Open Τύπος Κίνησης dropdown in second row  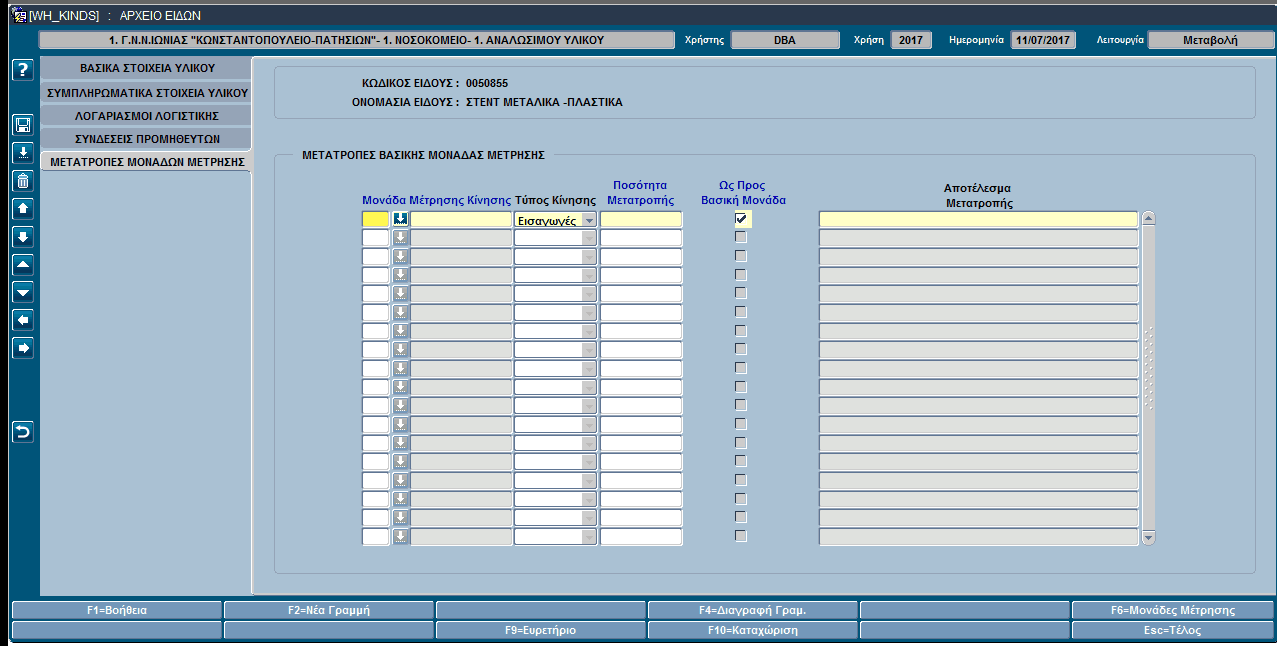[589, 238]
